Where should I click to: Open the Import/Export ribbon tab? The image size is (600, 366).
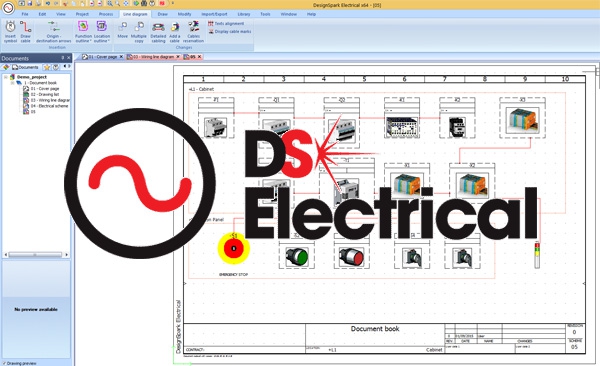214,14
